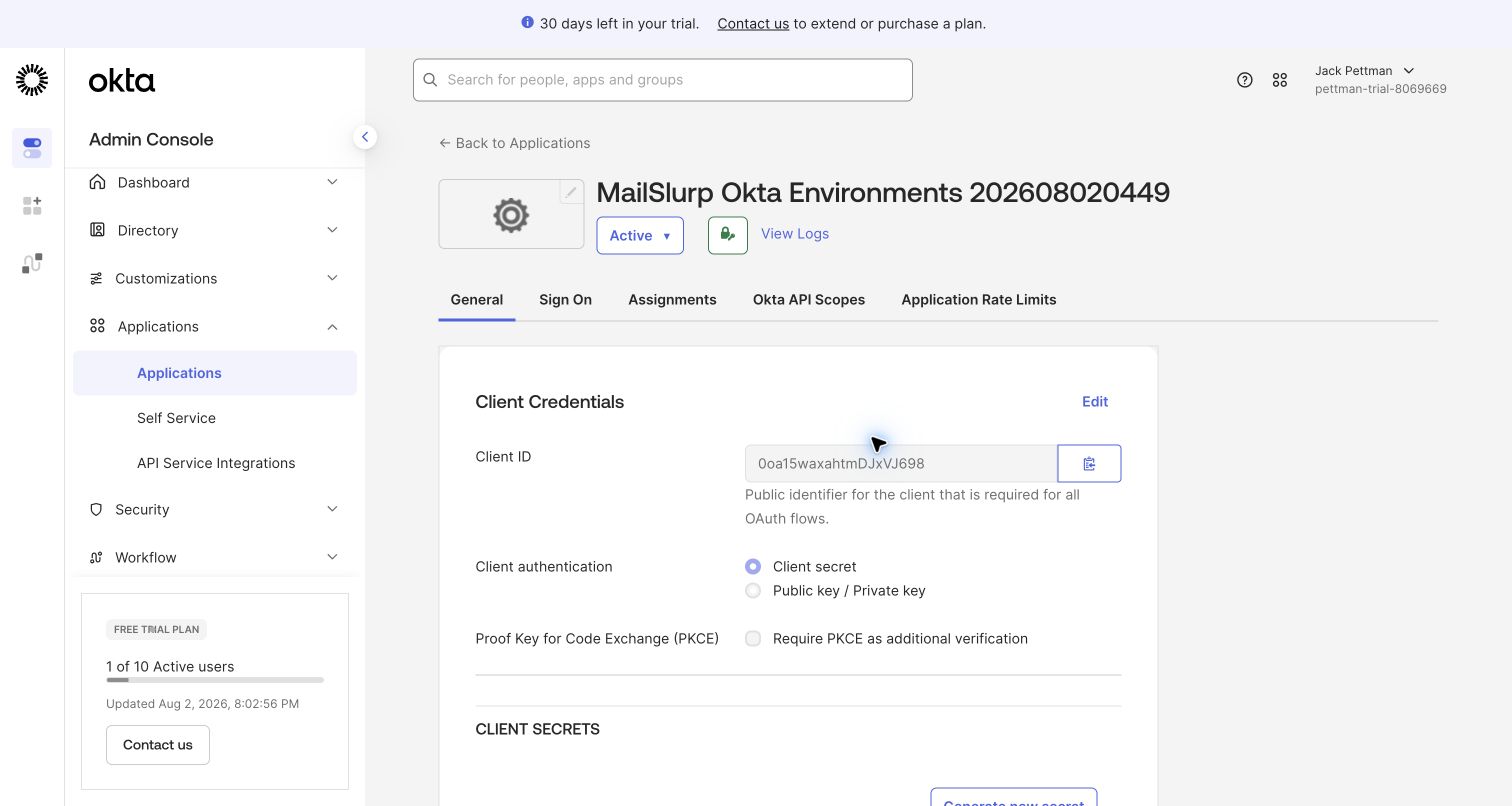Select Applications submenu item
Image resolution: width=1512 pixels, height=806 pixels.
[215, 373]
